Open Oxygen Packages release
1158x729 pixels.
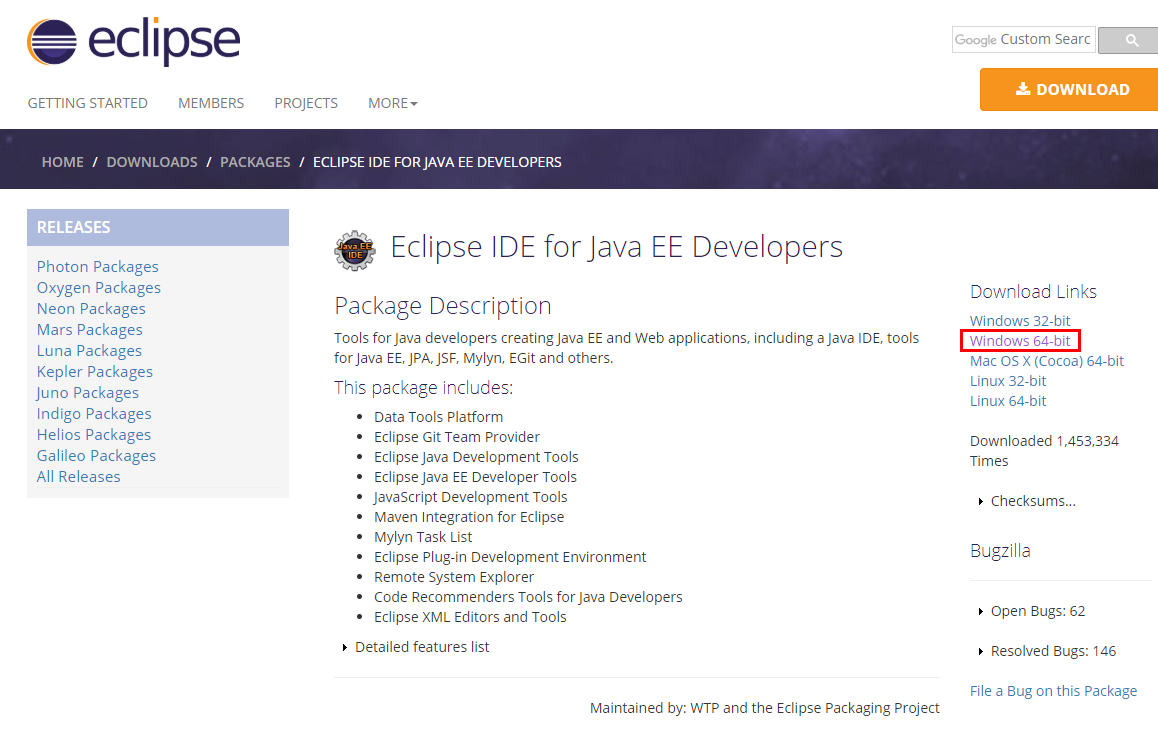pyautogui.click(x=99, y=287)
